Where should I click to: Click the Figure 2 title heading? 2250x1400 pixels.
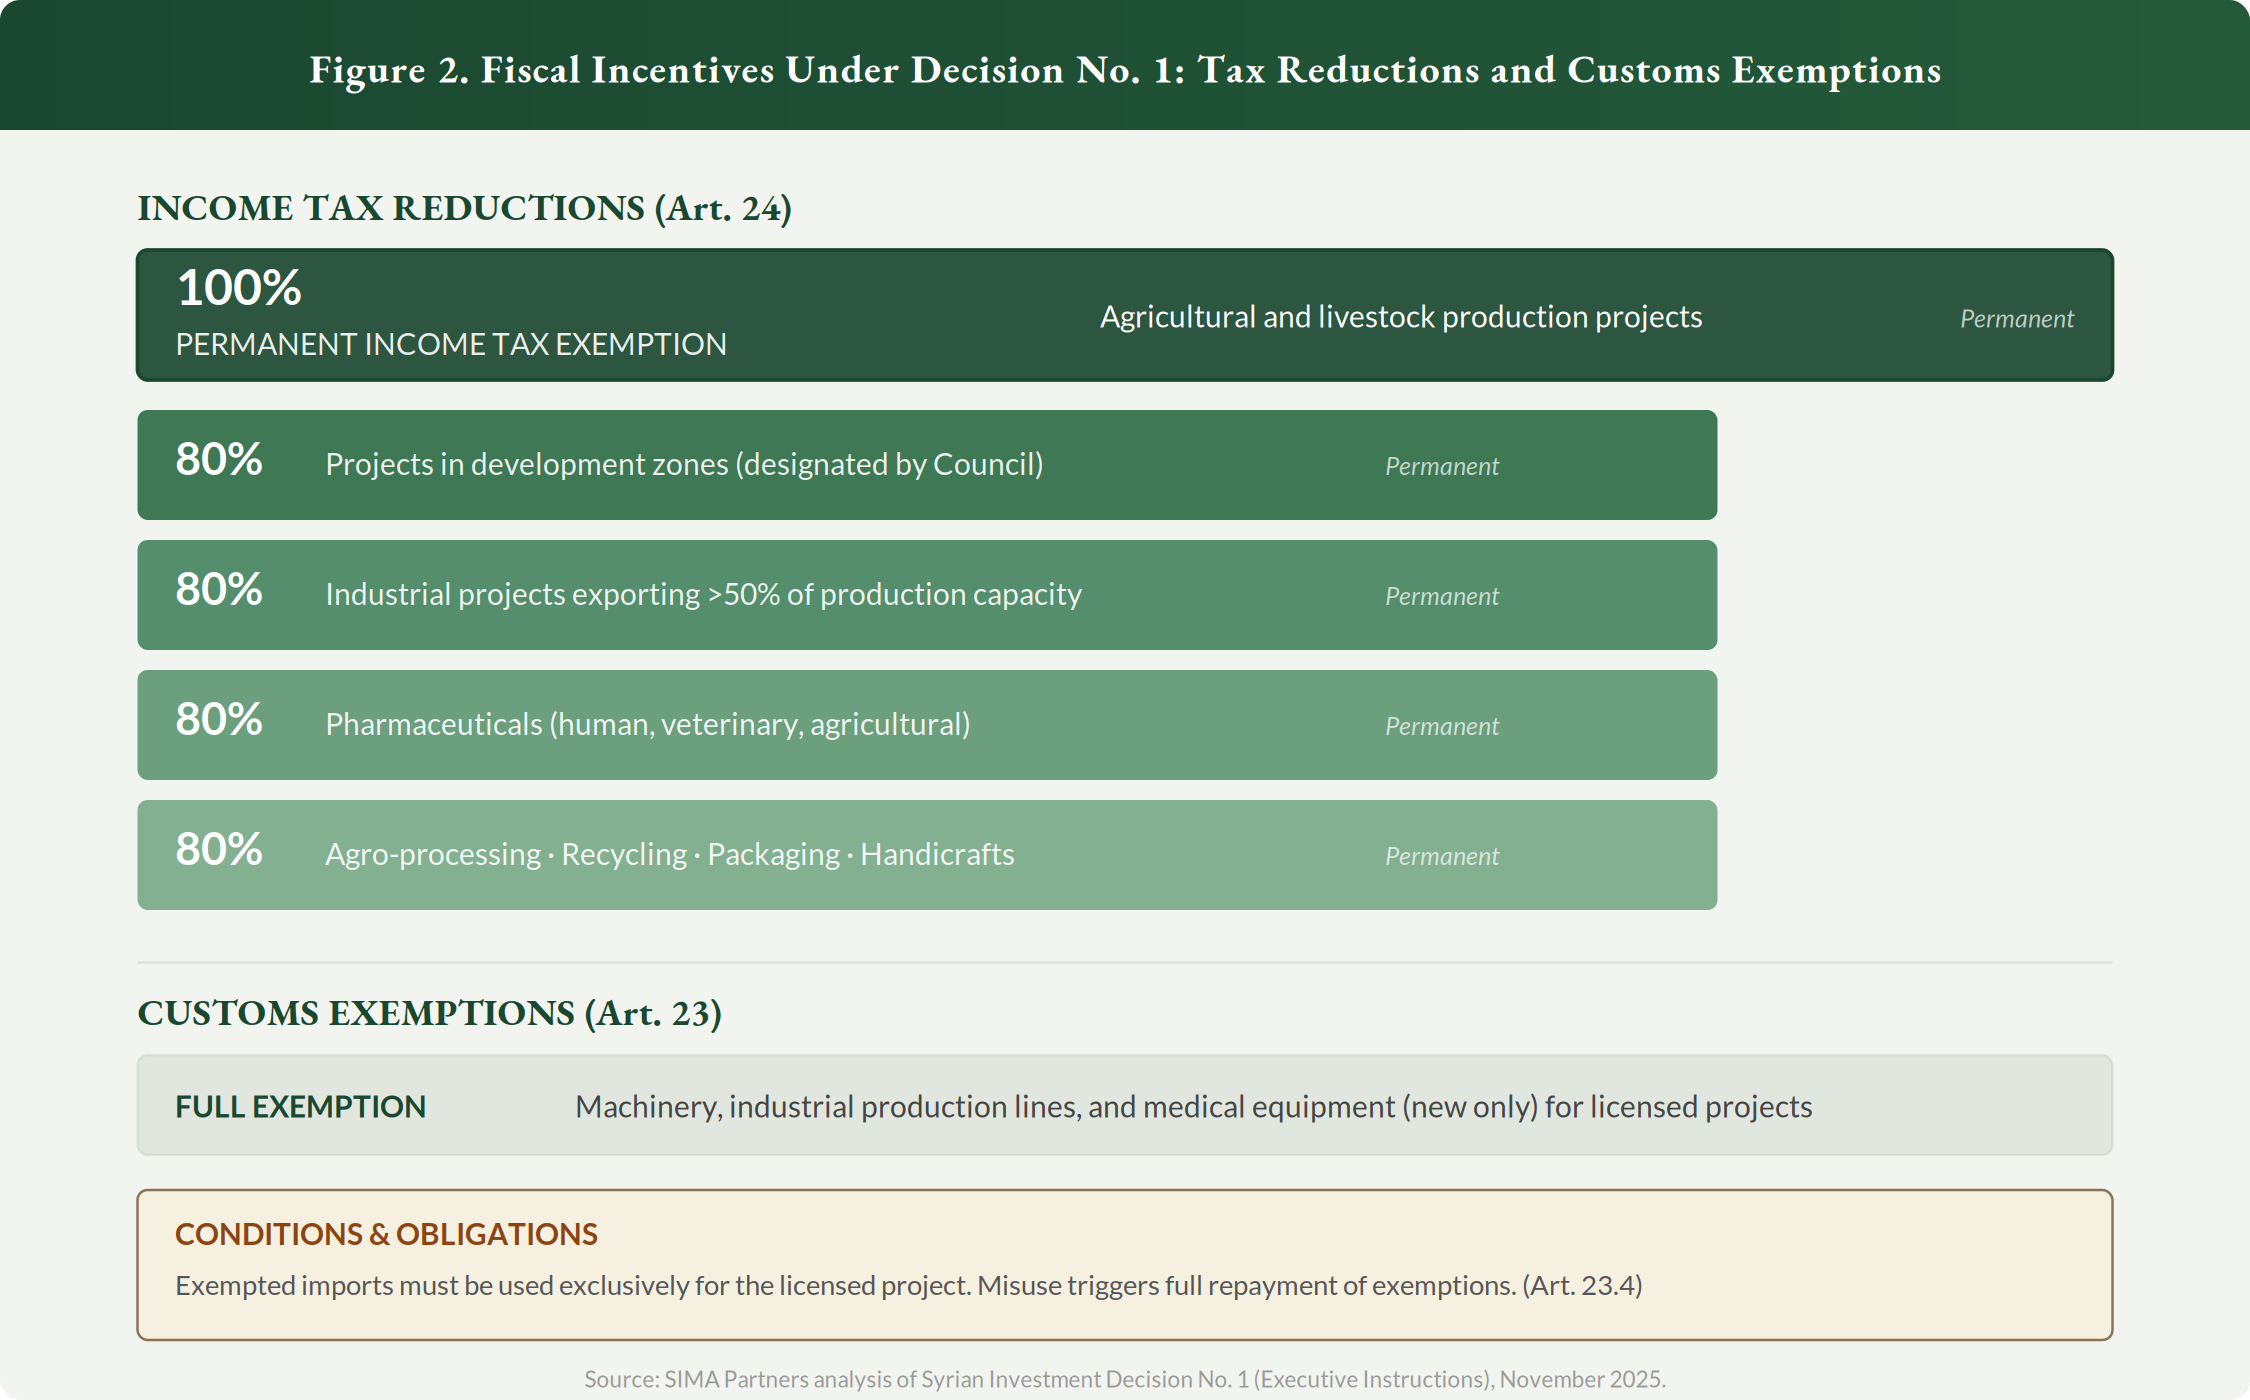tap(1125, 70)
